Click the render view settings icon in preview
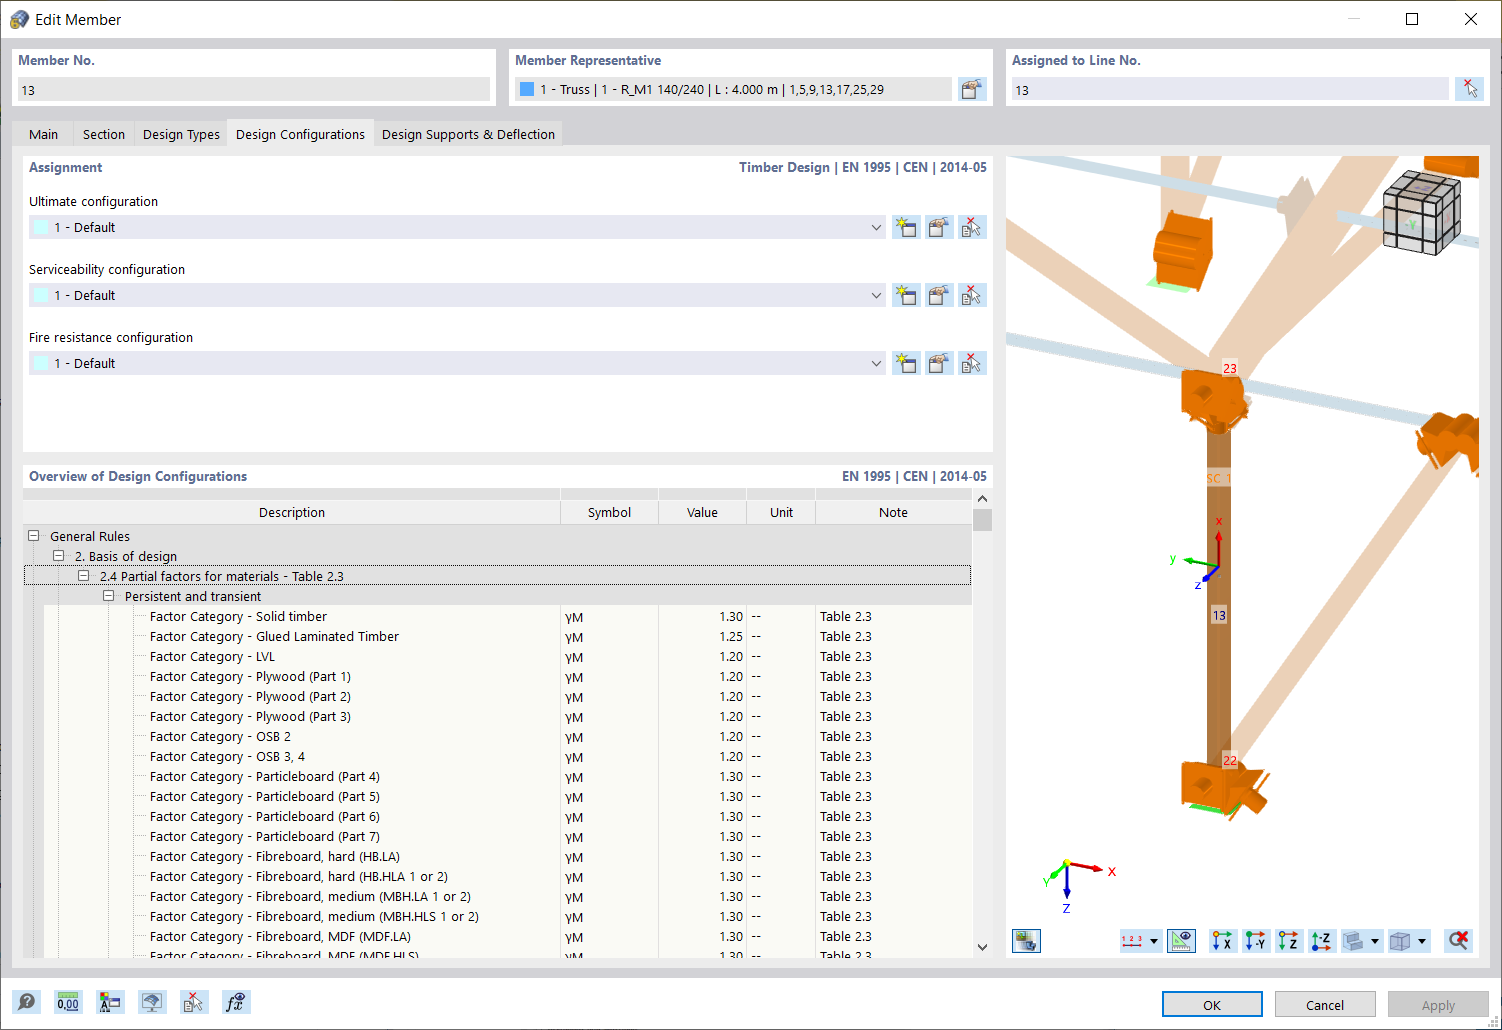 pyautogui.click(x=1026, y=941)
